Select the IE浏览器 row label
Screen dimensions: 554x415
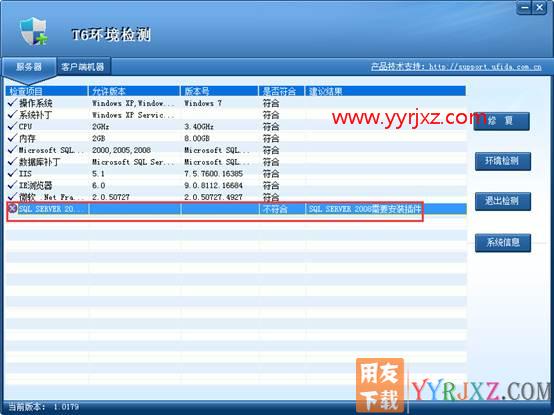(36, 185)
